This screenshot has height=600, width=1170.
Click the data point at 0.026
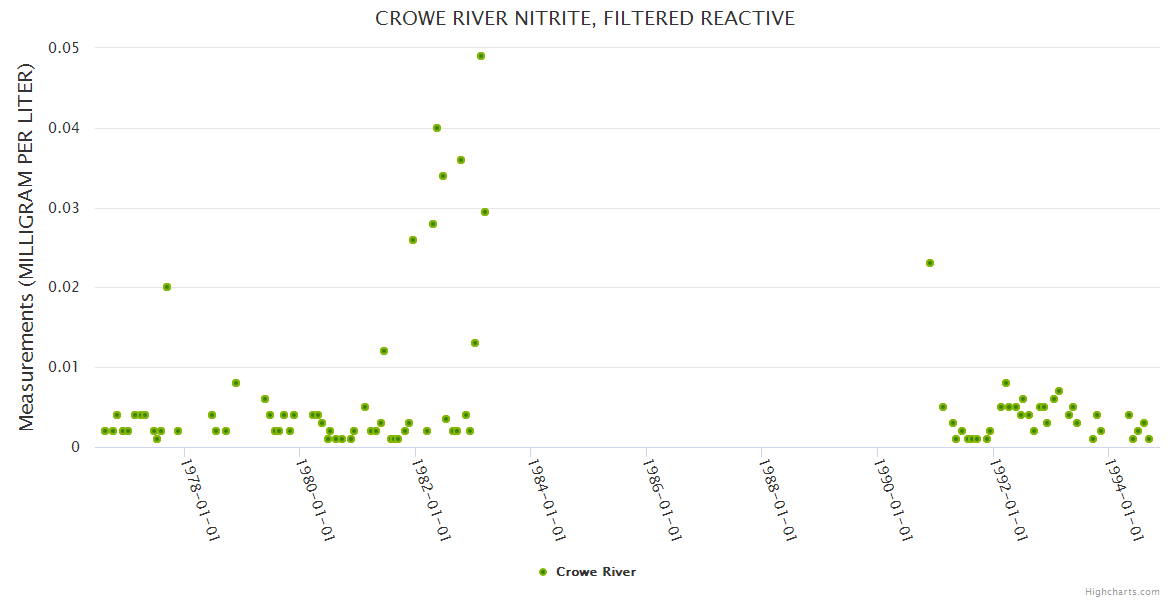coord(413,240)
